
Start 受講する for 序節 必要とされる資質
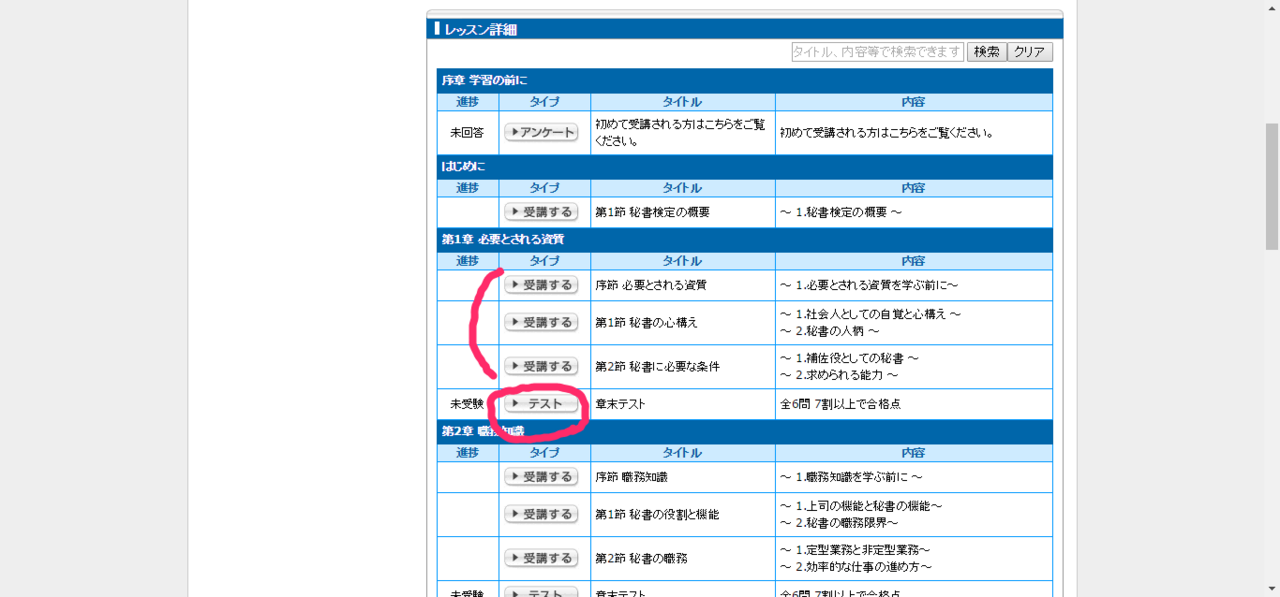(x=541, y=285)
